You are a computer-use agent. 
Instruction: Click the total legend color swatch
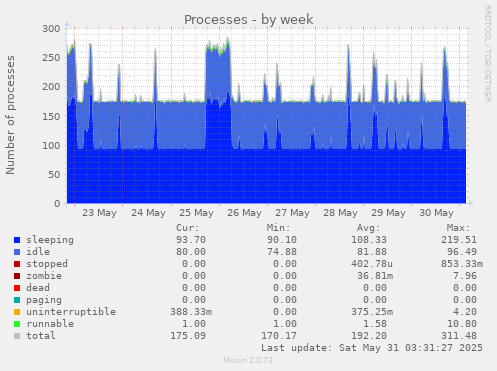(17, 336)
